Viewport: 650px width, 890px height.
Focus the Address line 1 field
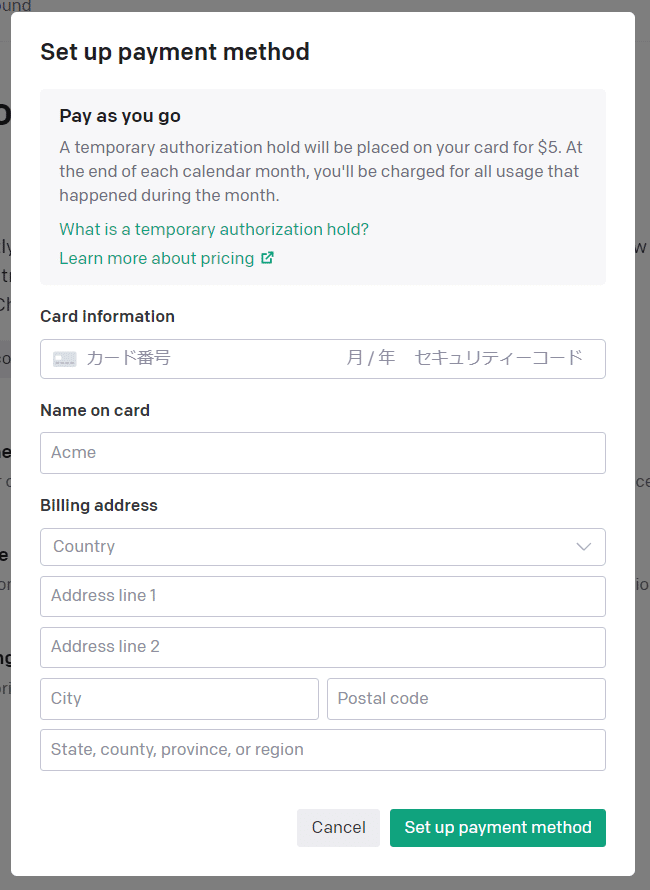322,596
